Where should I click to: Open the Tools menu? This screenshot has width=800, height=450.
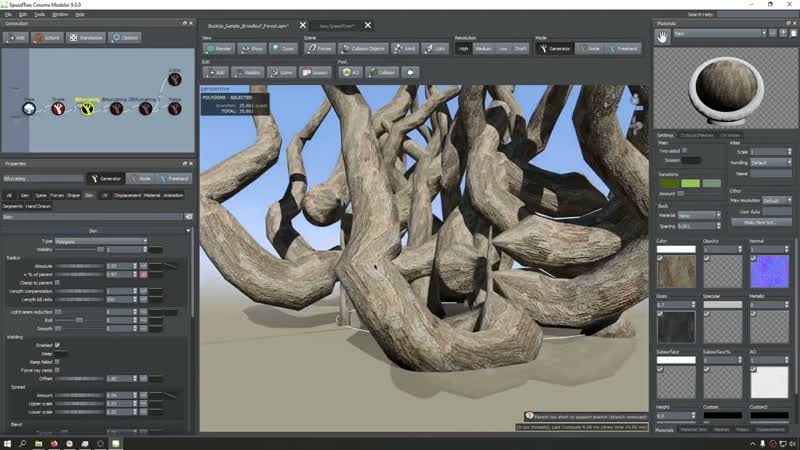pyautogui.click(x=39, y=14)
